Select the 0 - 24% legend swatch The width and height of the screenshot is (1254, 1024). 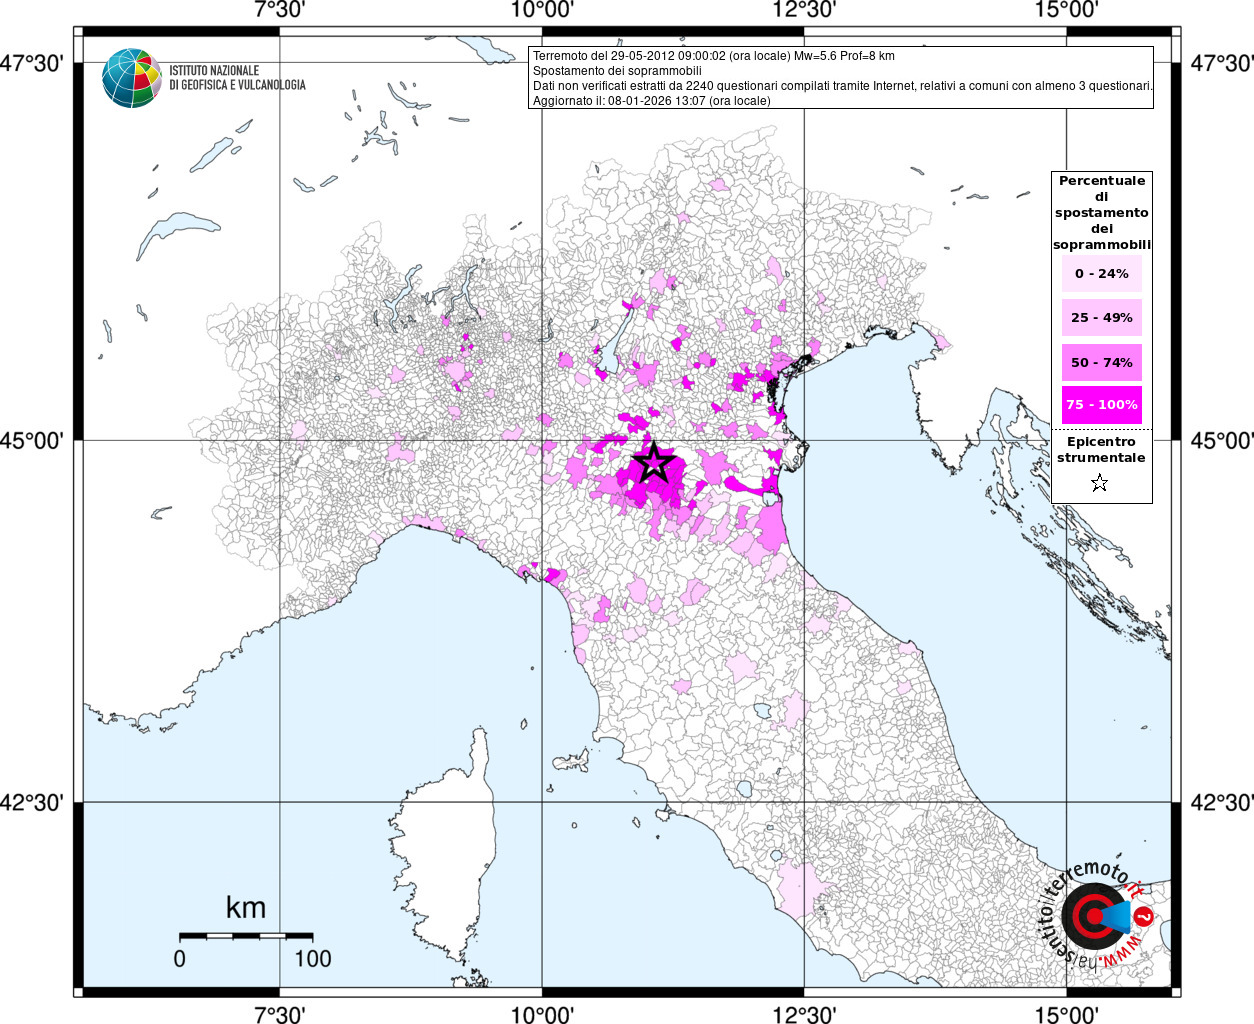1101,274
